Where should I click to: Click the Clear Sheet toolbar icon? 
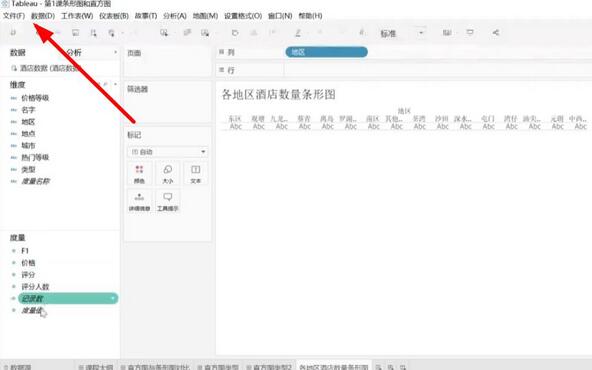coord(205,33)
